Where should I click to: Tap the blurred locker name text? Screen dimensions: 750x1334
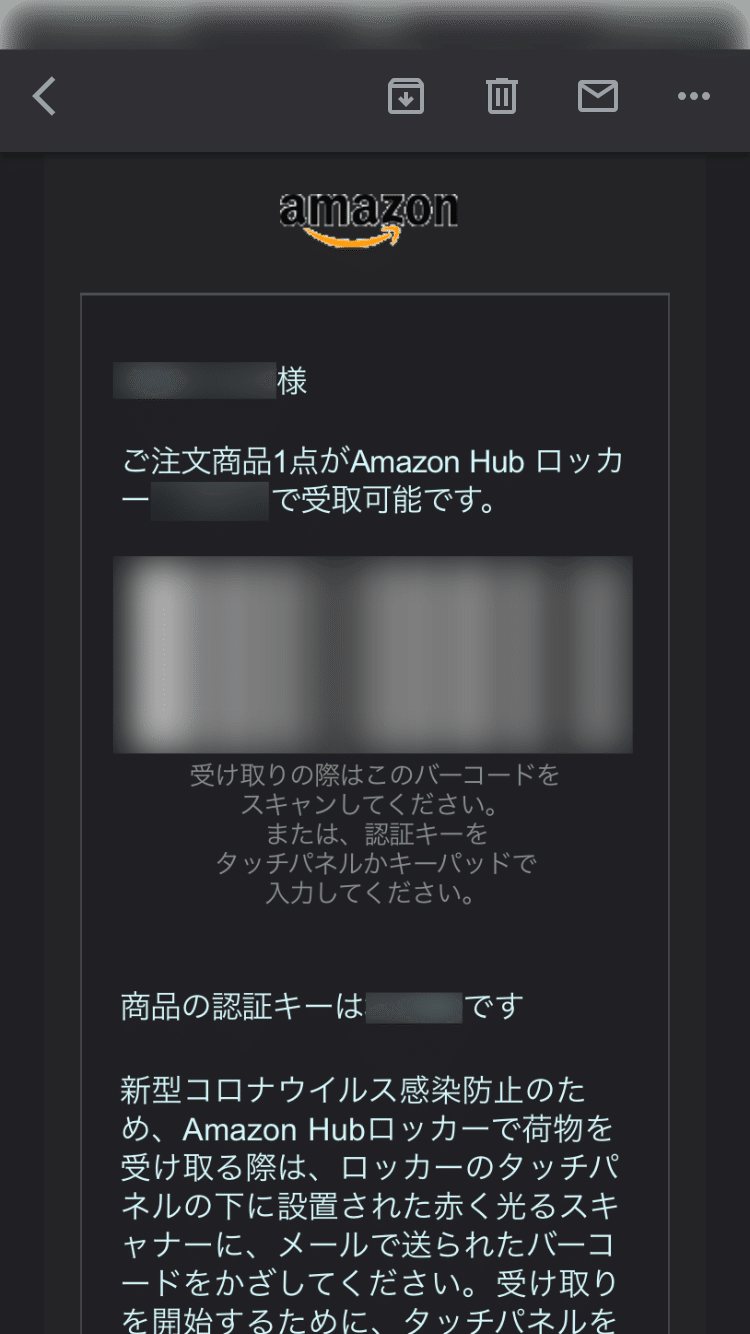[x=209, y=501]
